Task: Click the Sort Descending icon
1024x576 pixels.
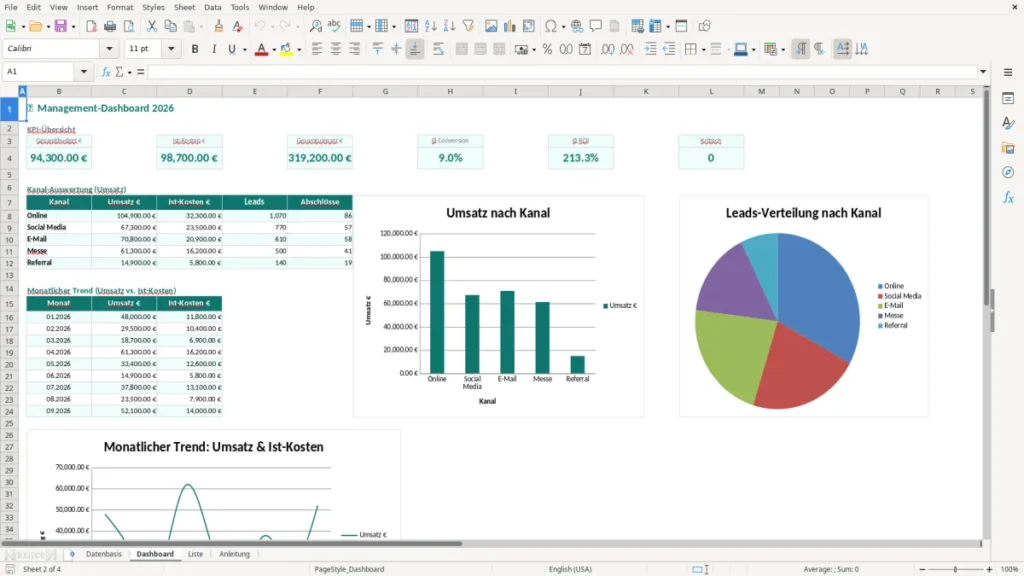Action: click(449, 26)
